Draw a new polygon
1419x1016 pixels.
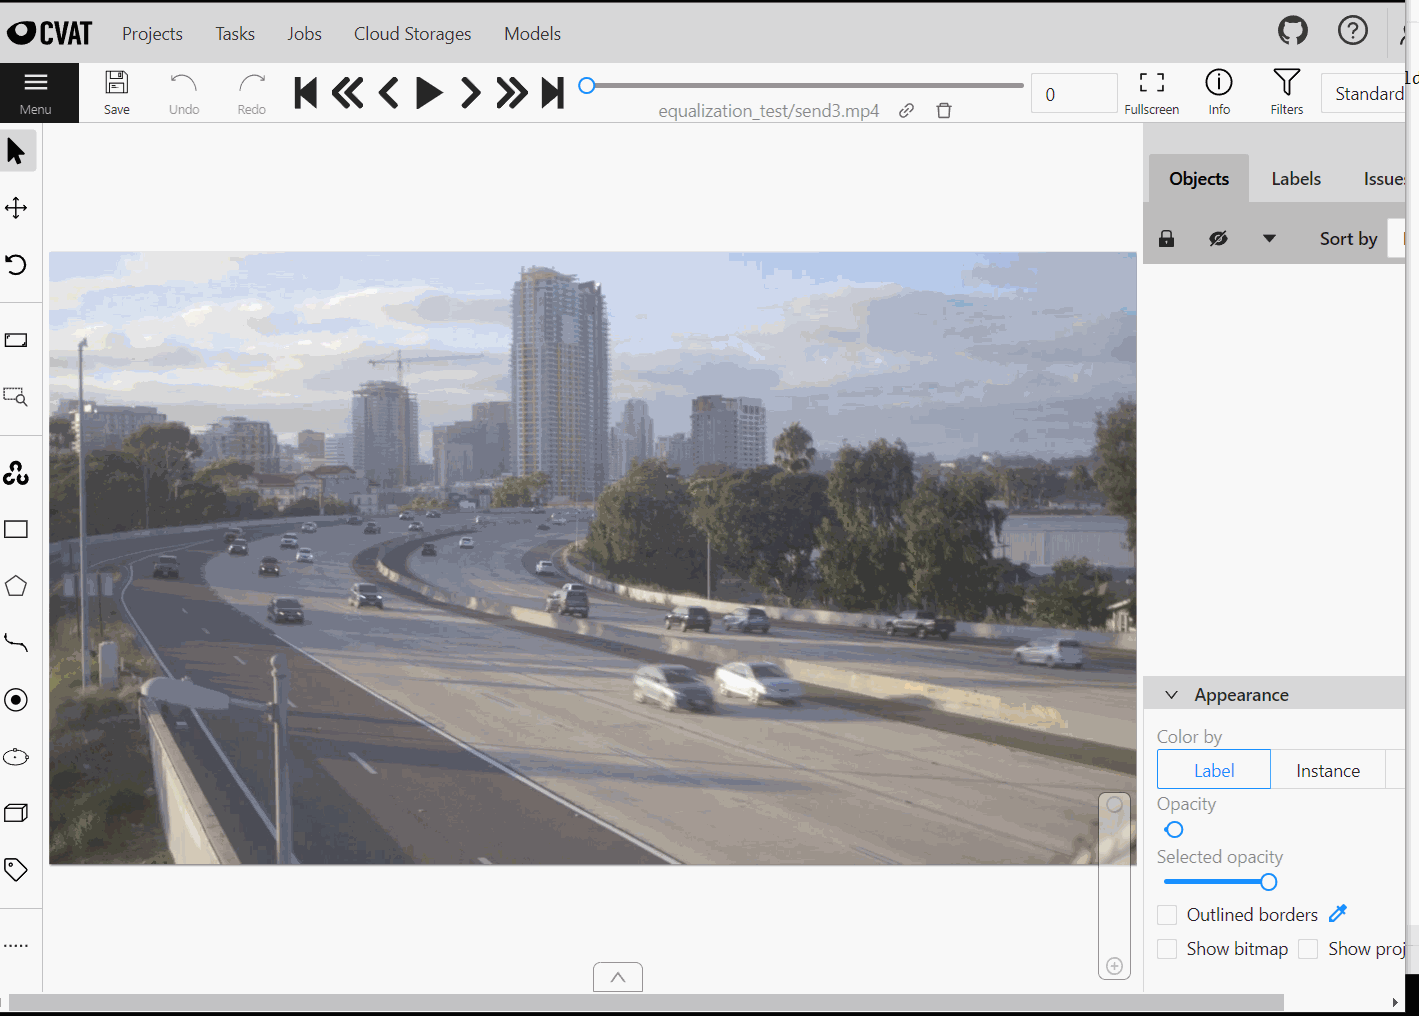coord(16,586)
